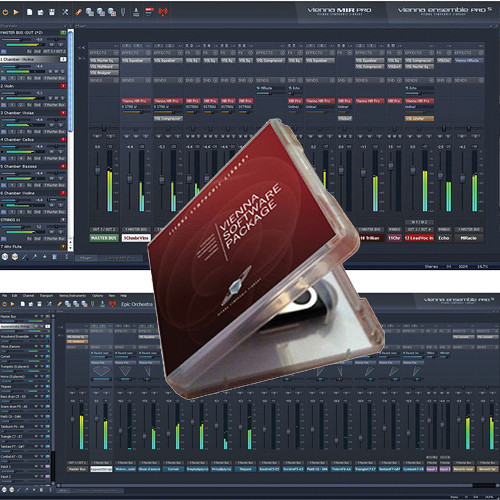Open dropdown arrow on Woodwind Ensemble row
Viewport: 500px width, 500px height.
[x=36, y=336]
